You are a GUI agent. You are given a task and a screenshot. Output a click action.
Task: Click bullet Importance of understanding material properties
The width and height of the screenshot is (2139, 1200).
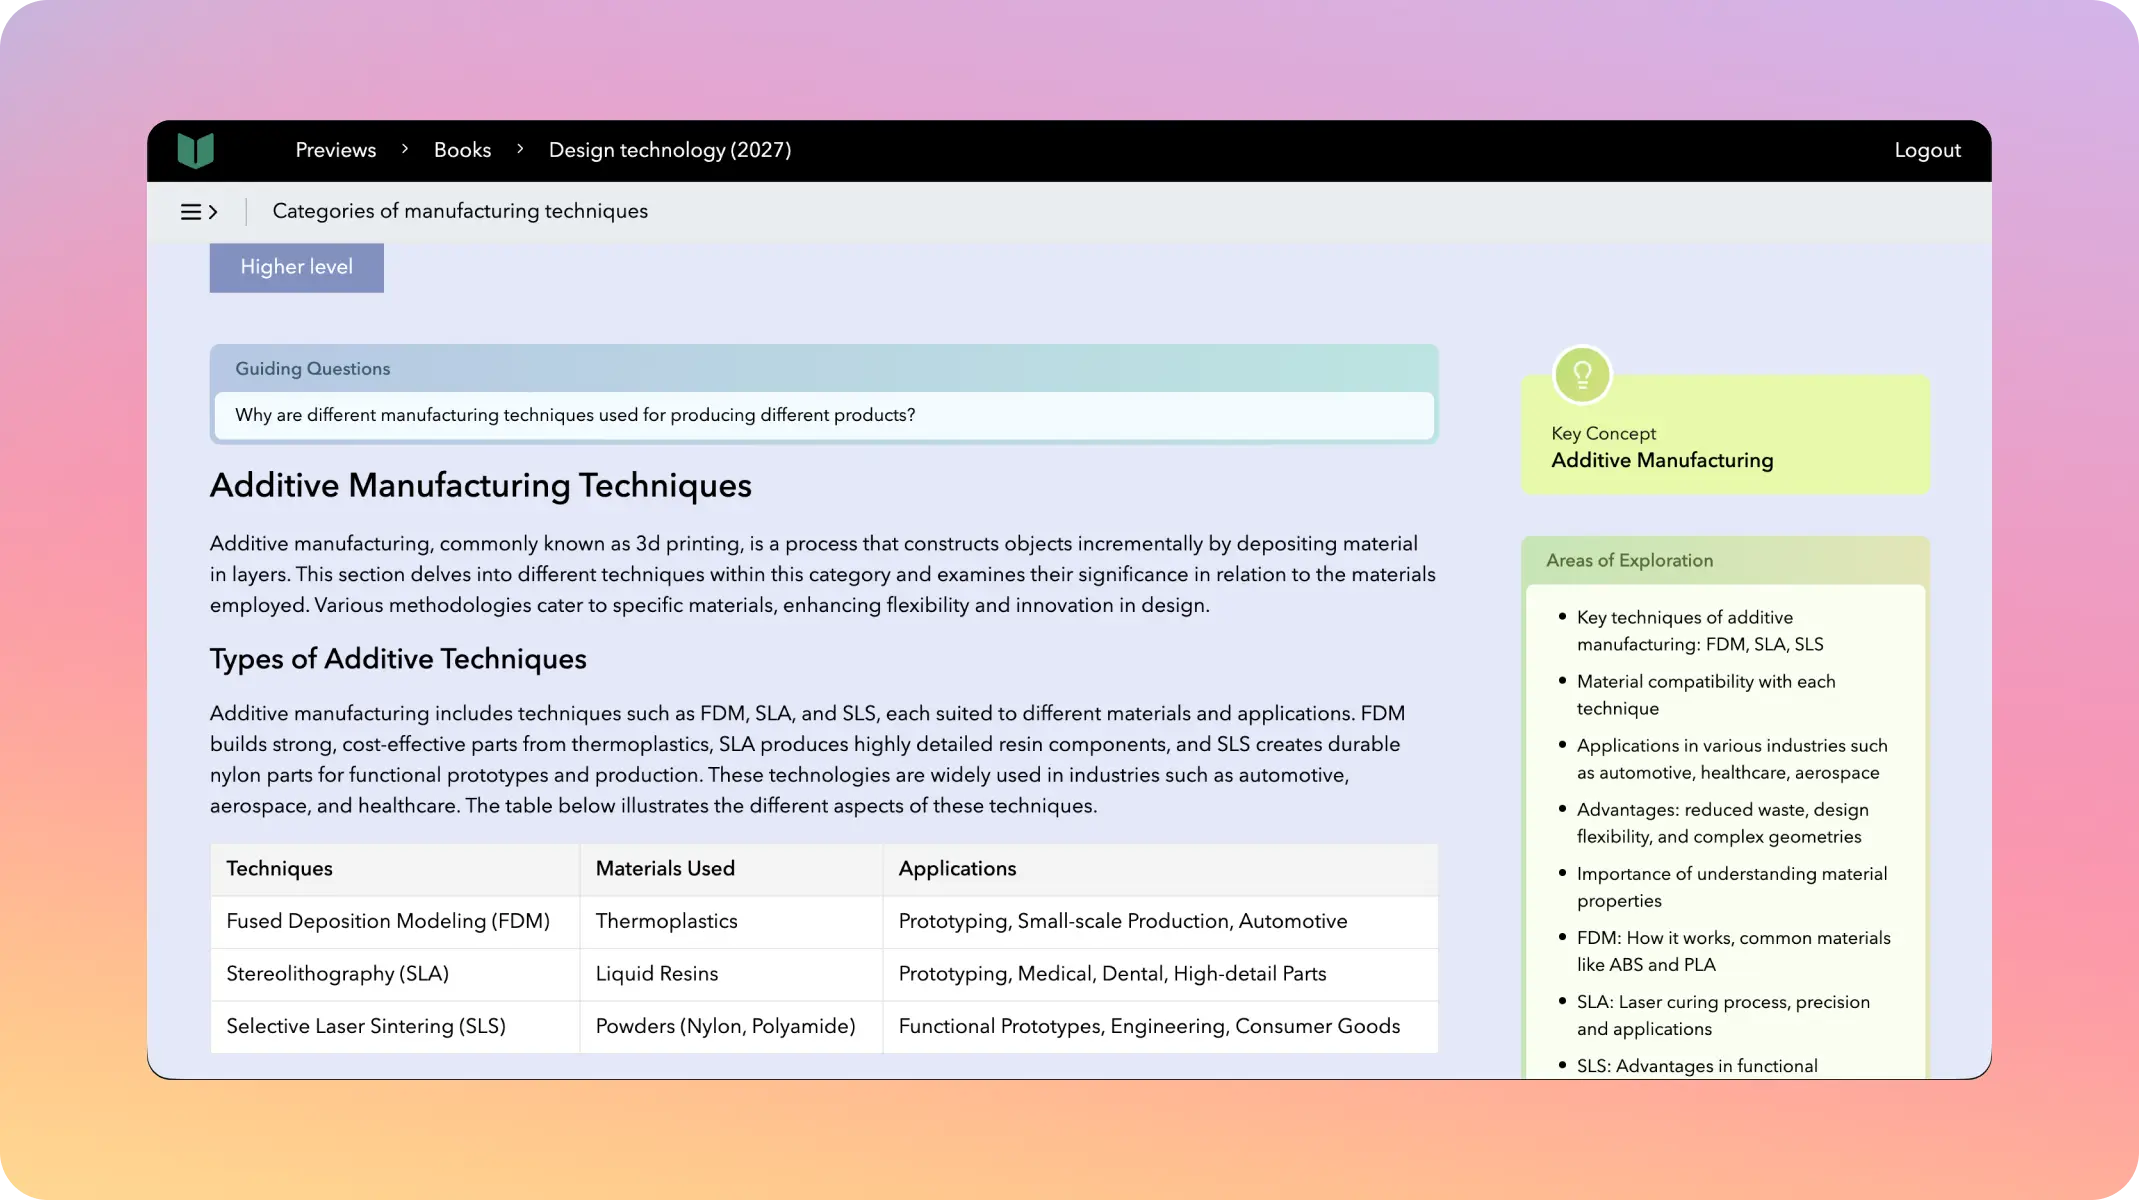click(1732, 887)
